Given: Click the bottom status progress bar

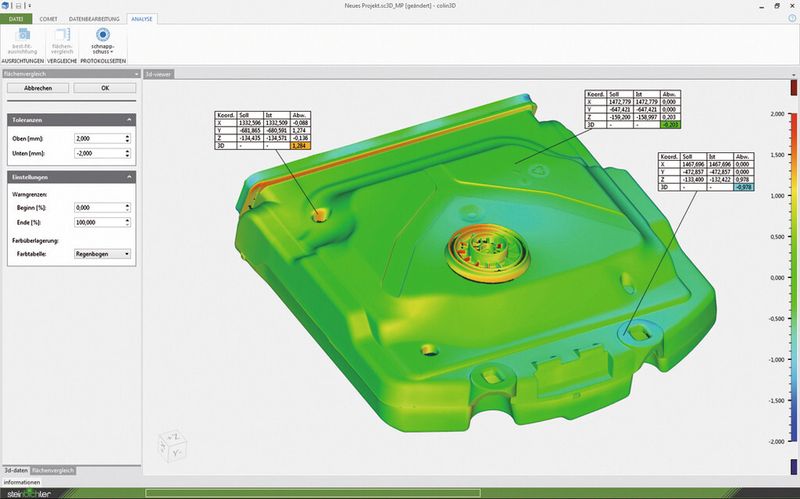Looking at the screenshot, I should point(312,493).
